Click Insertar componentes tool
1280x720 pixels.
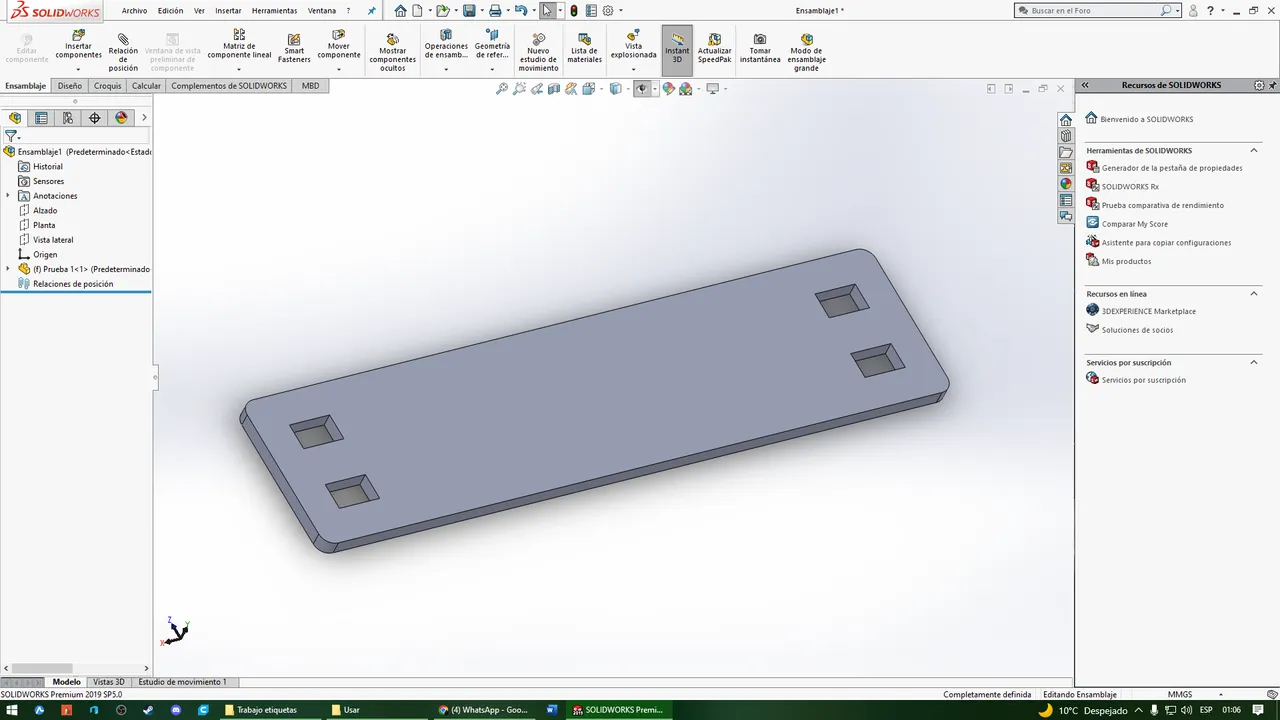coord(78,44)
